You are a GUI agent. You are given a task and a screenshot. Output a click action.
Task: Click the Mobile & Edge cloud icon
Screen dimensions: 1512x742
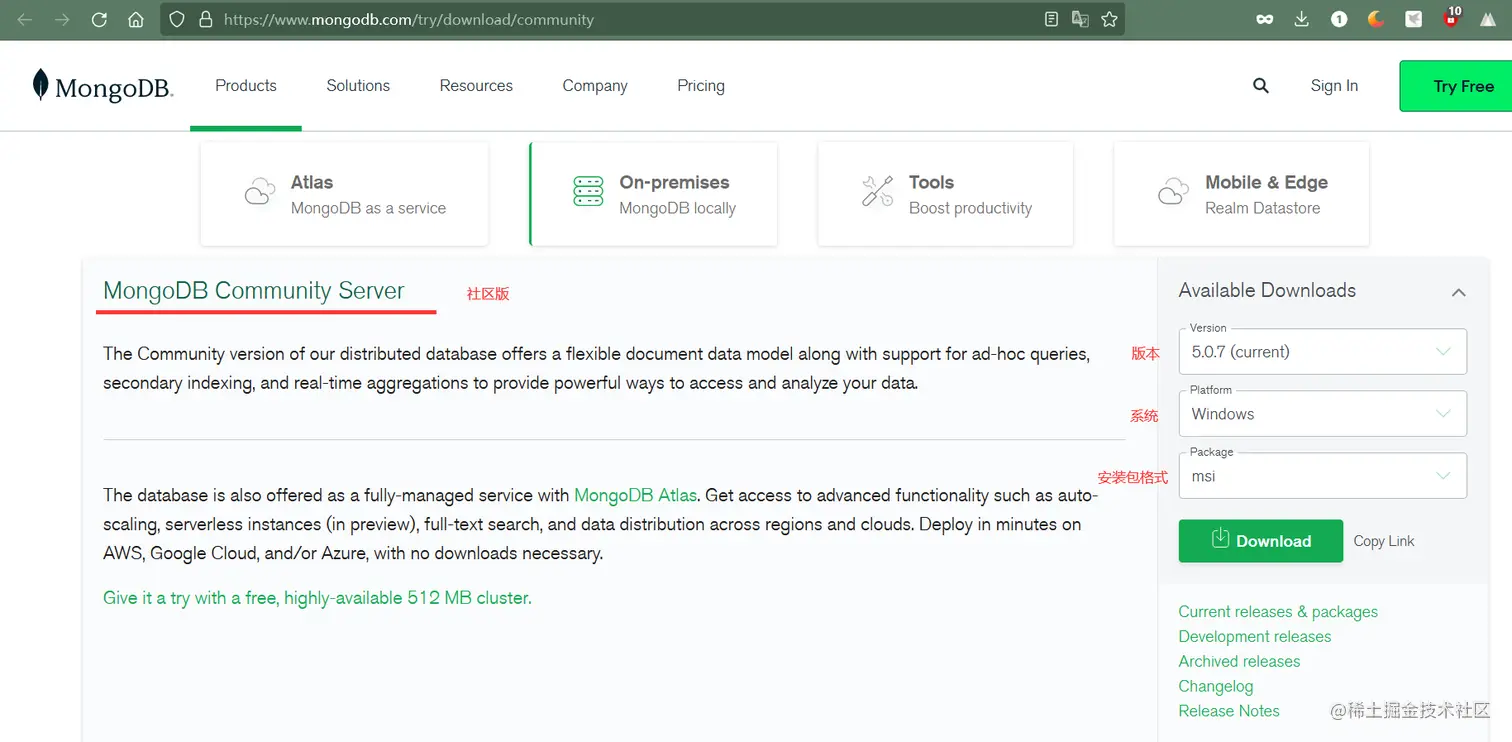(1173, 192)
